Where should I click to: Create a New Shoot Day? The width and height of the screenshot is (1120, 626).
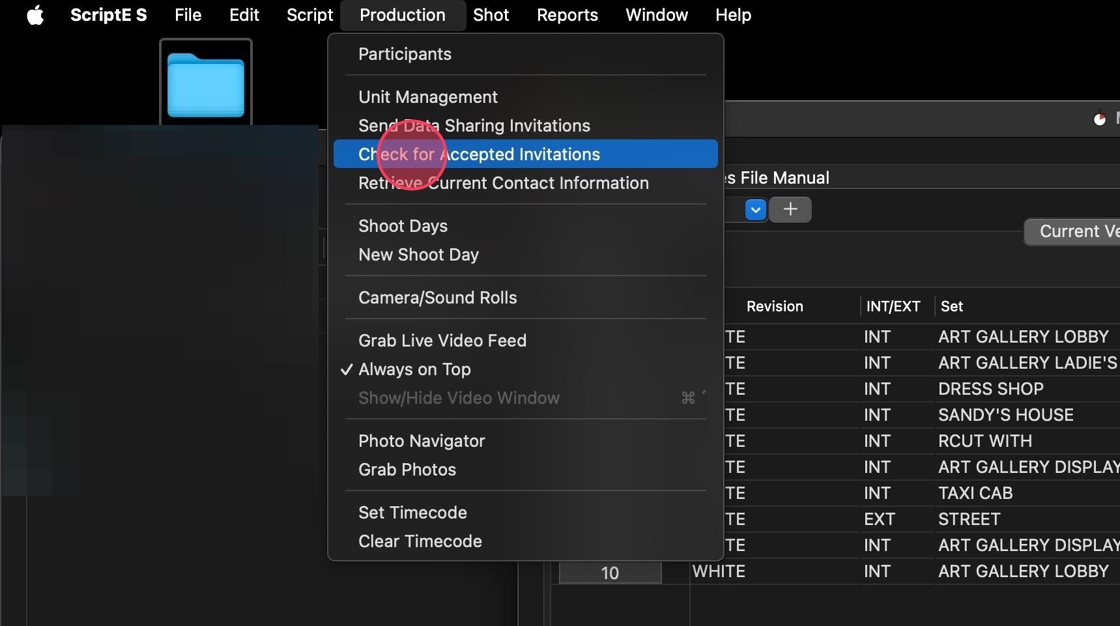tap(418, 255)
